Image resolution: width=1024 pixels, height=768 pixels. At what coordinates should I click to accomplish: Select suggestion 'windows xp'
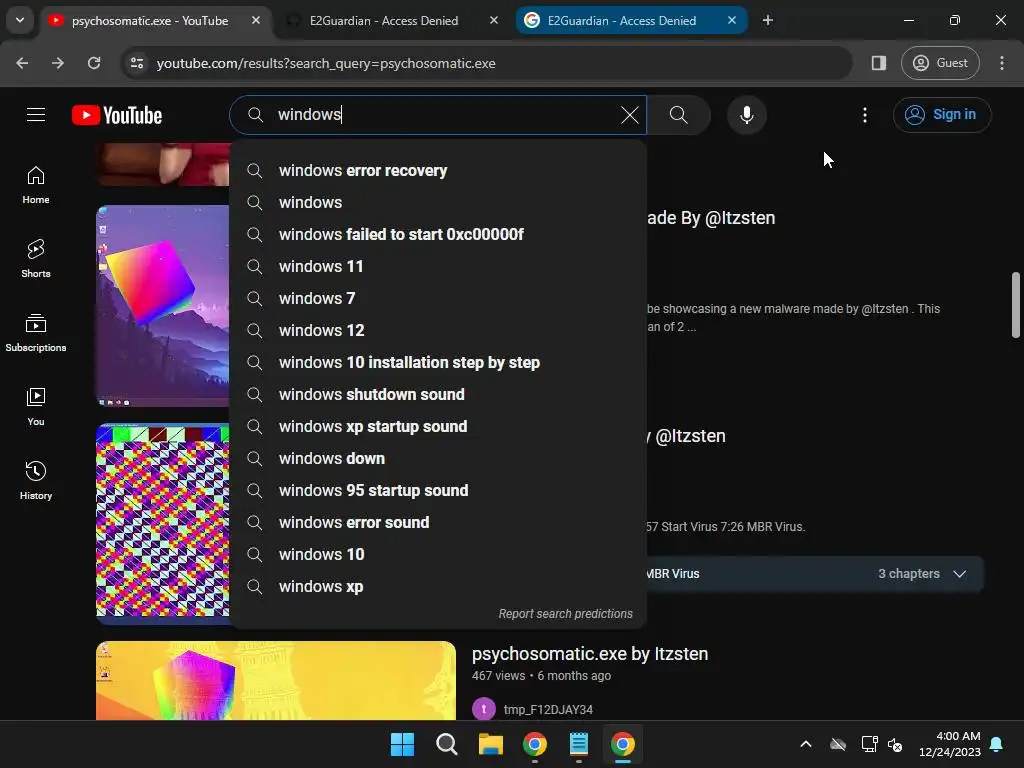(x=438, y=586)
